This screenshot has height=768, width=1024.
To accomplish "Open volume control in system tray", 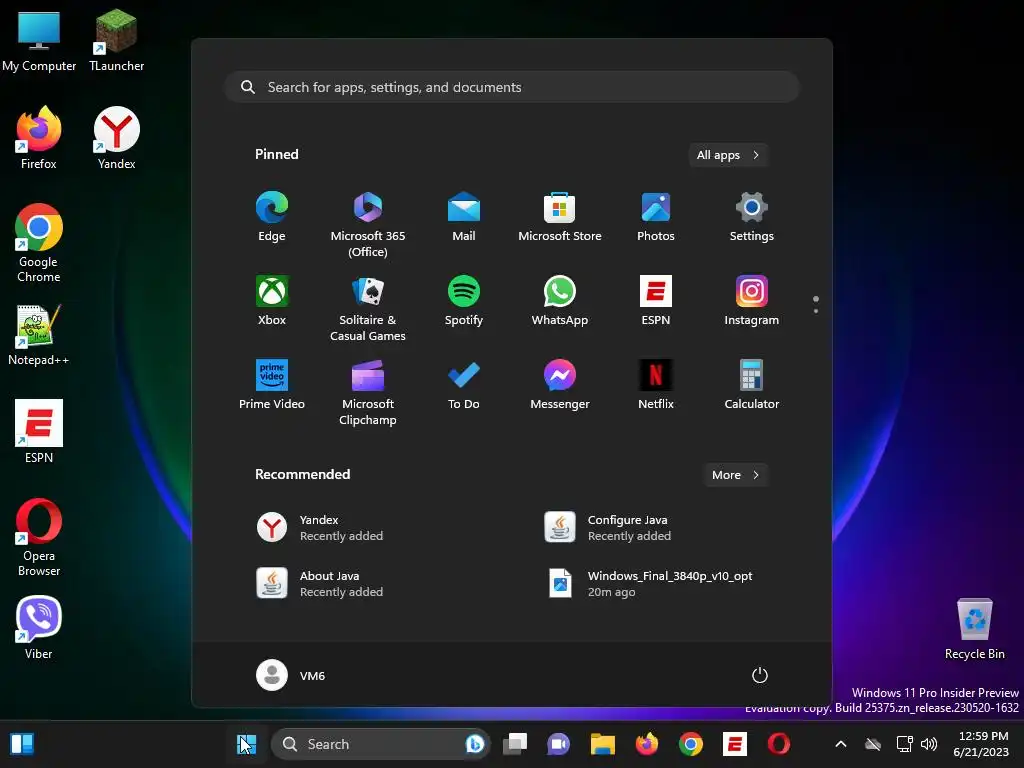I will tap(929, 744).
